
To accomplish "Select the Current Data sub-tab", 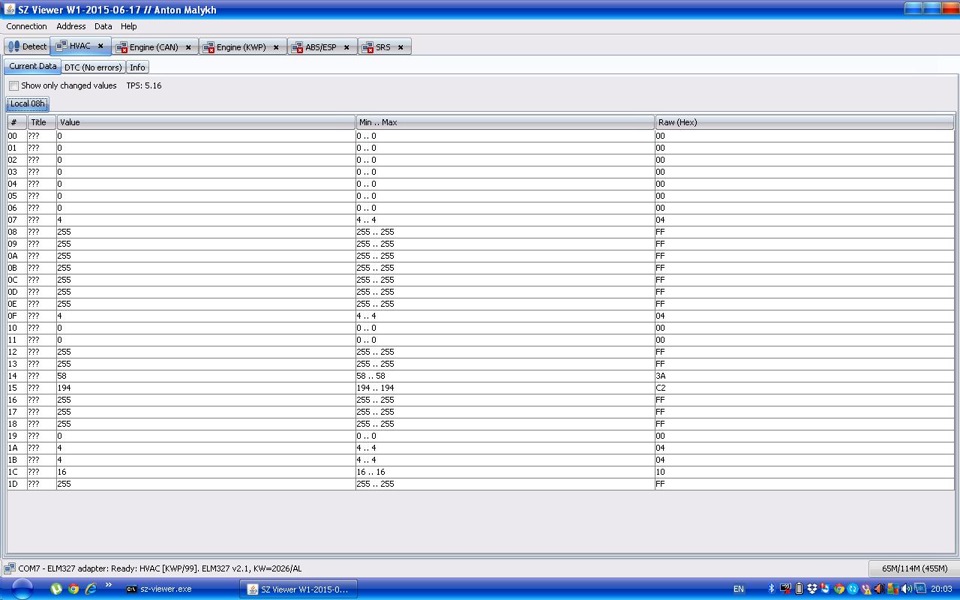I will click(x=32, y=66).
